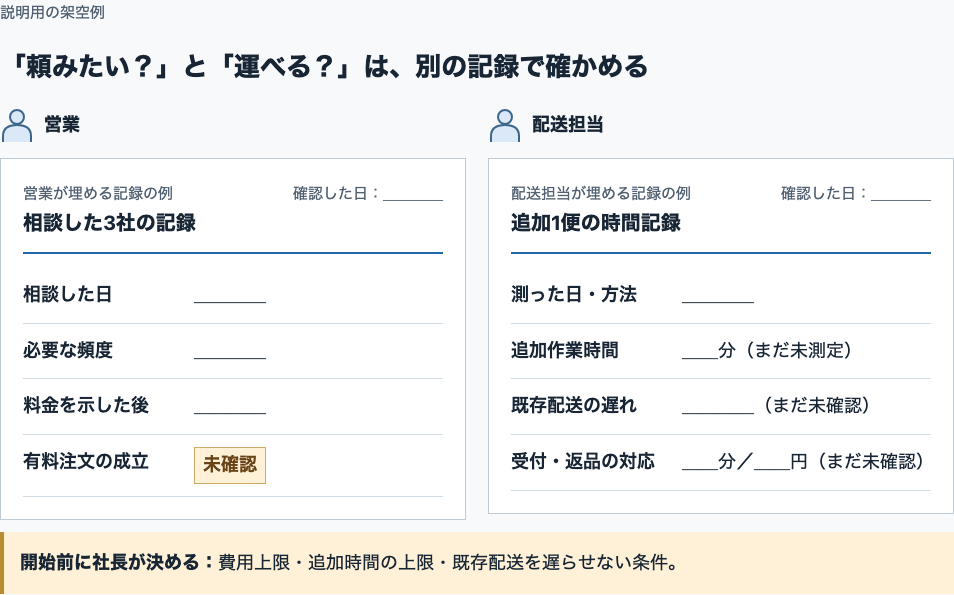954x595 pixels.
Task: Click the 配送担当 heading label
Action: [568, 125]
